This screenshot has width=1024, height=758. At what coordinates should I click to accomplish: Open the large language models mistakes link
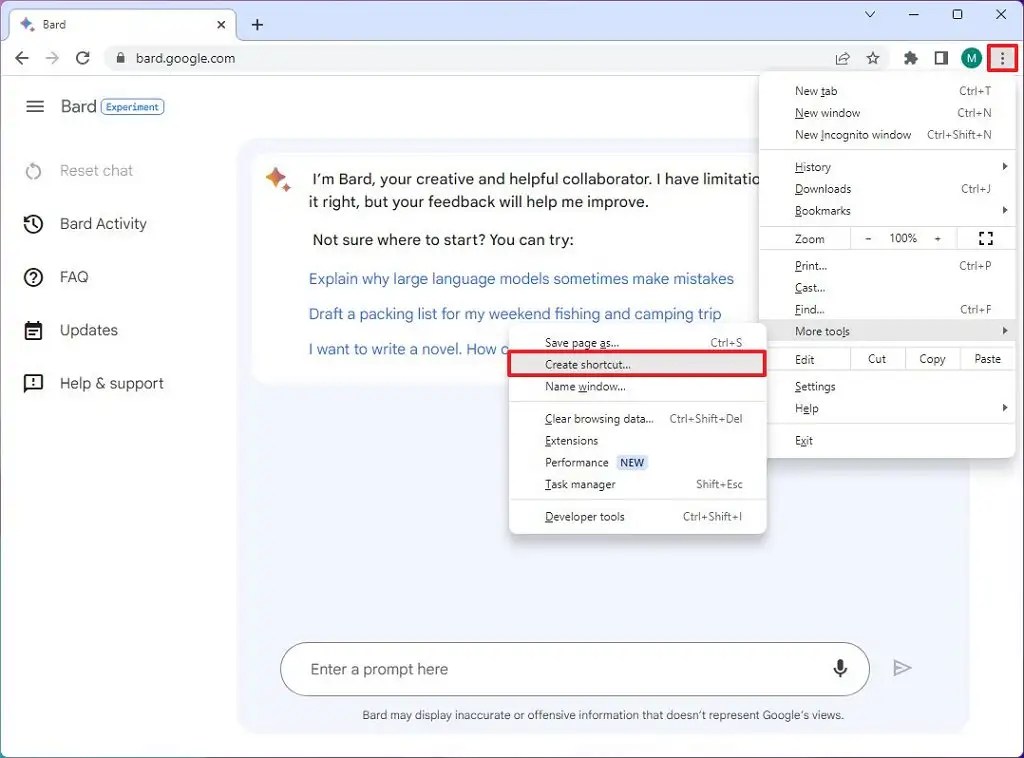click(x=521, y=278)
